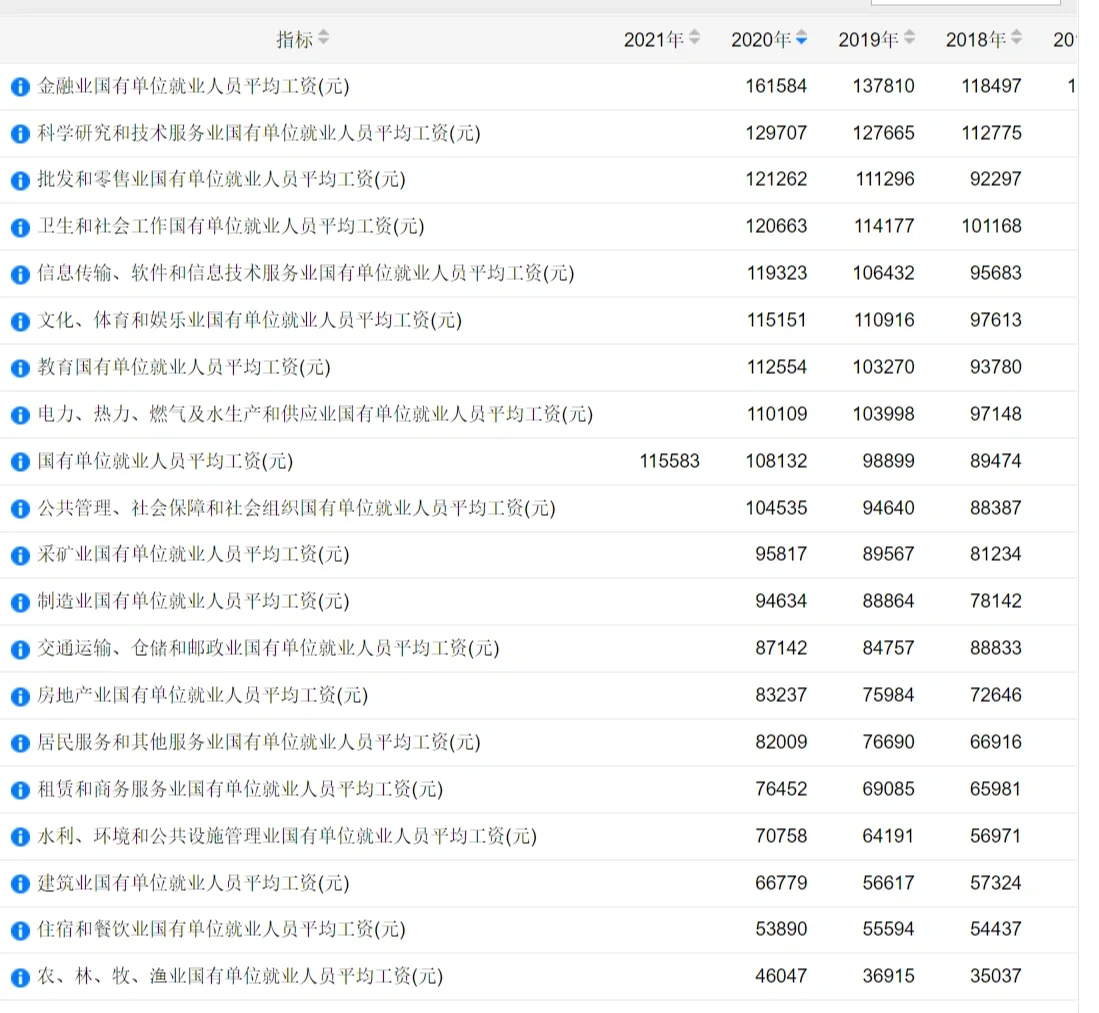This screenshot has height=1013, width=1099.
Task: Toggle sort arrows on 2020年 column
Action: point(802,37)
